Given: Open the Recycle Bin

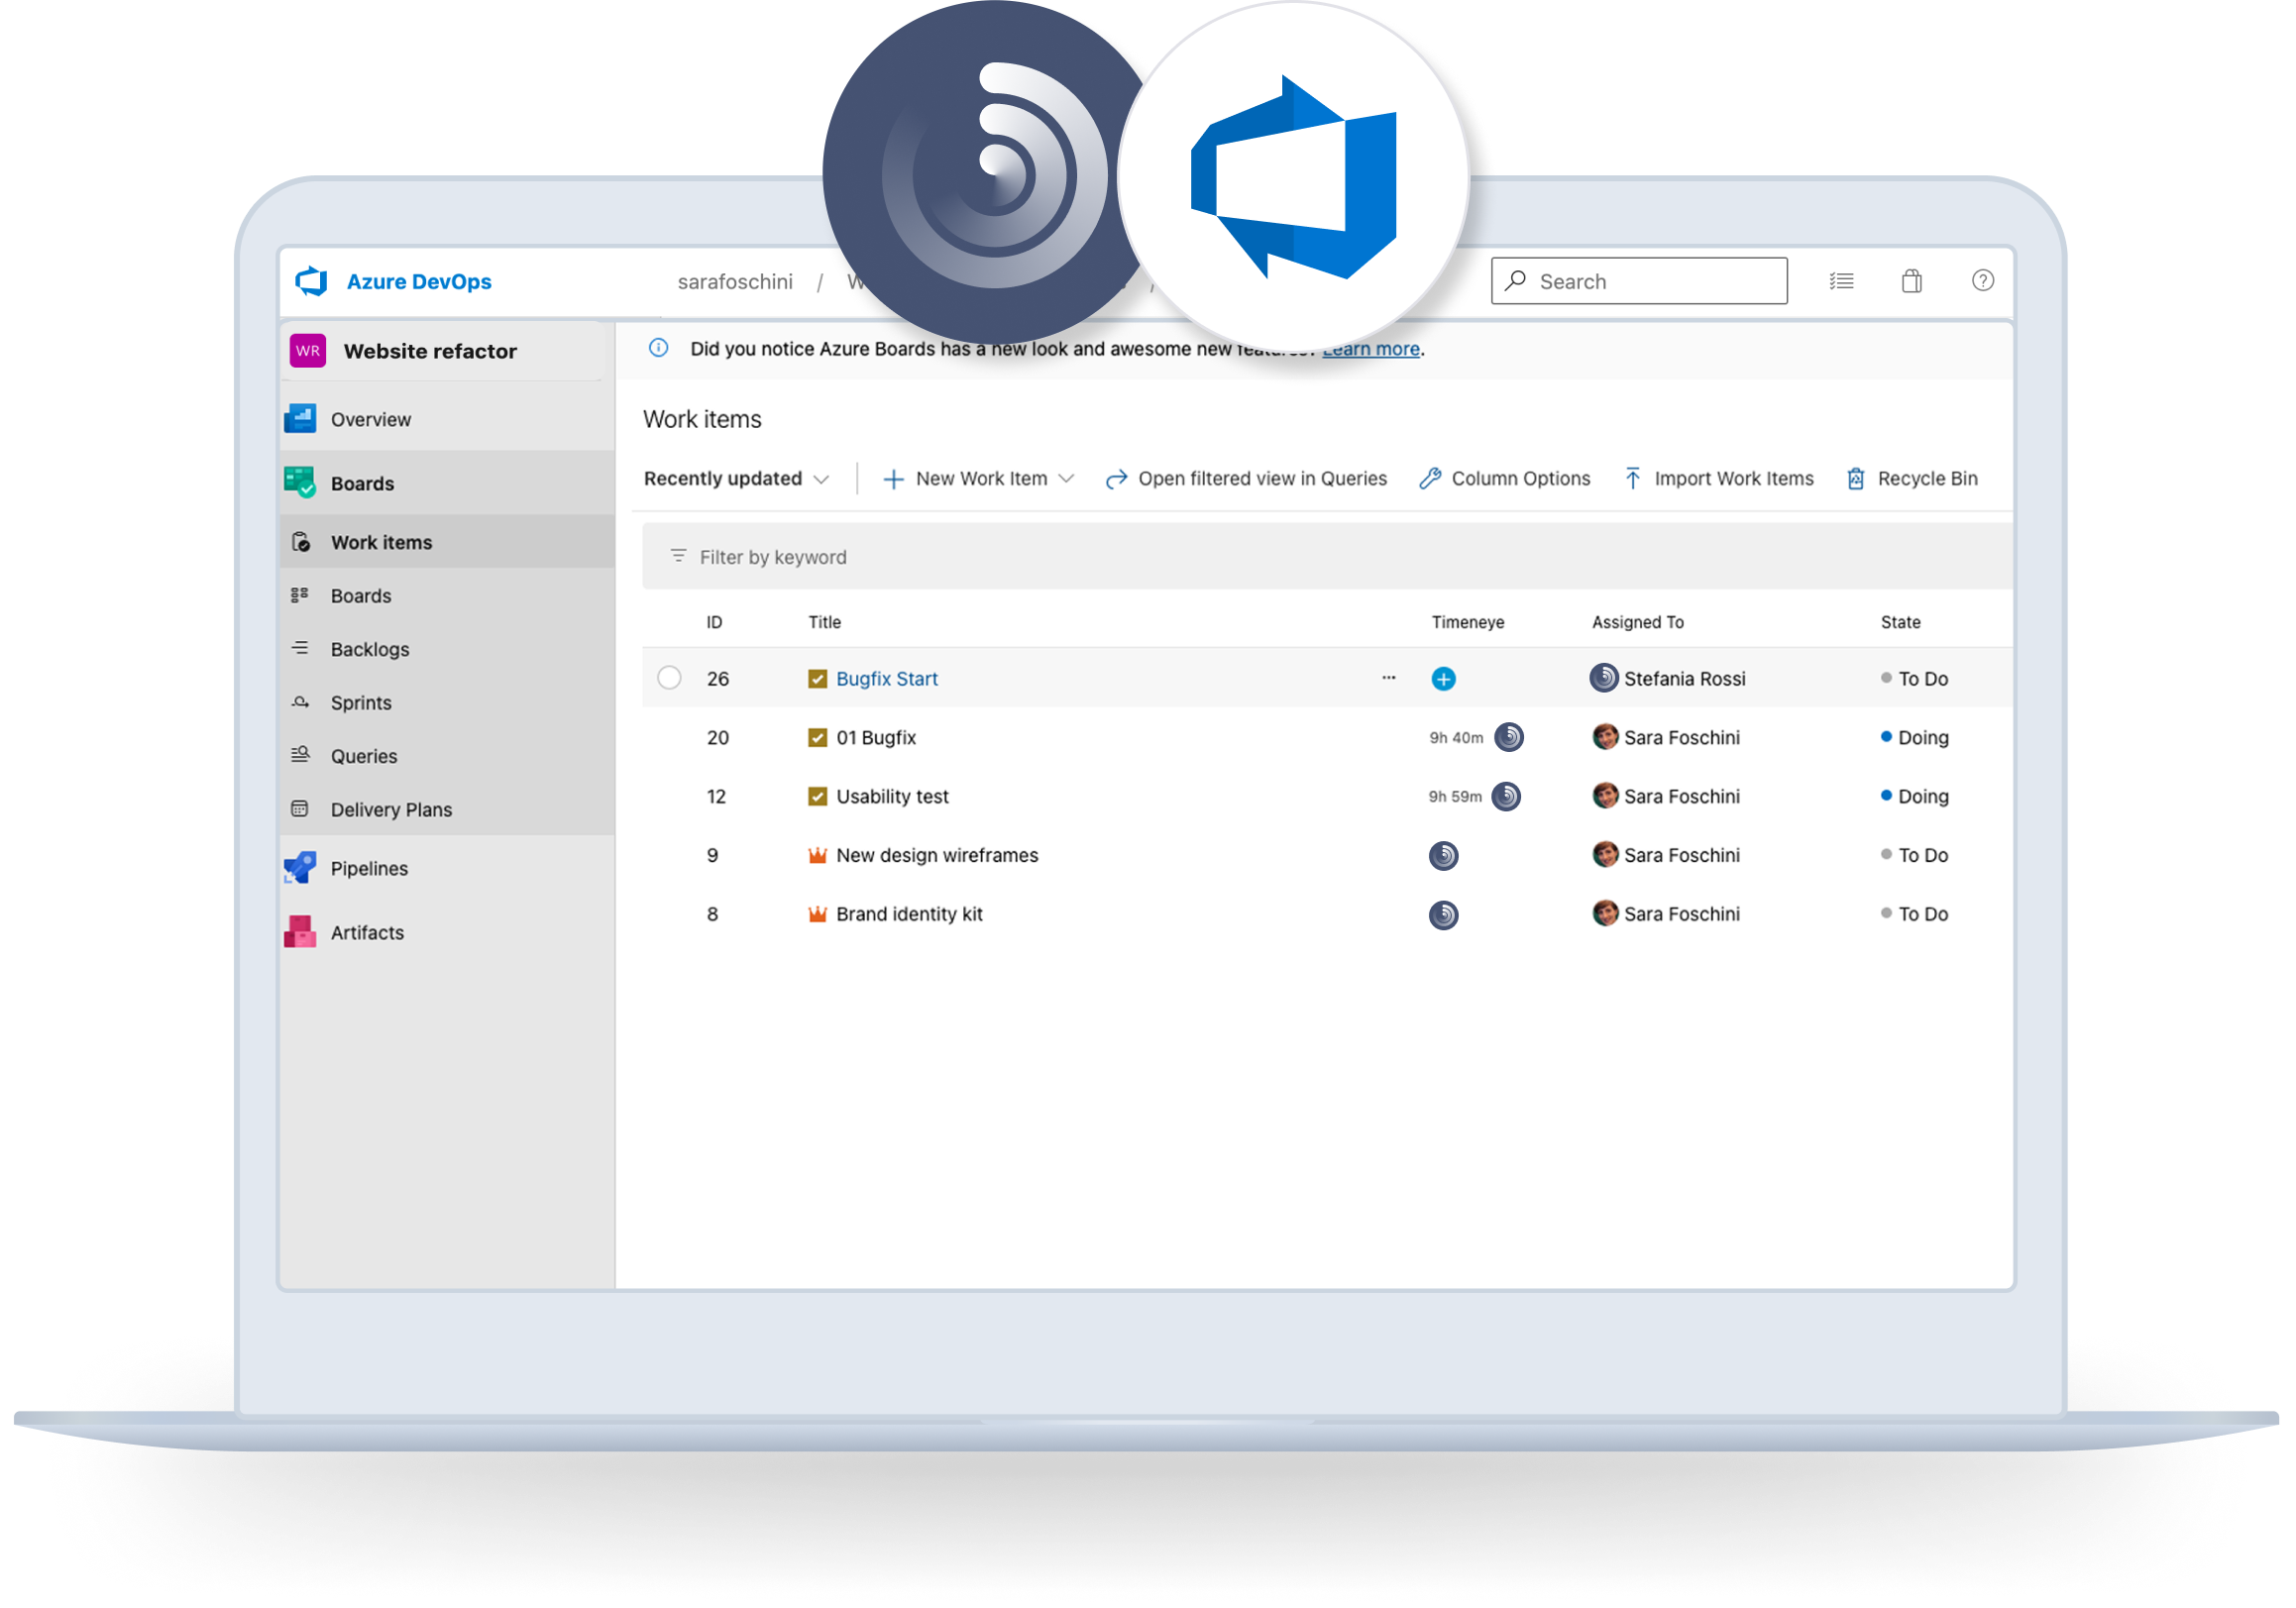Looking at the screenshot, I should [1911, 479].
